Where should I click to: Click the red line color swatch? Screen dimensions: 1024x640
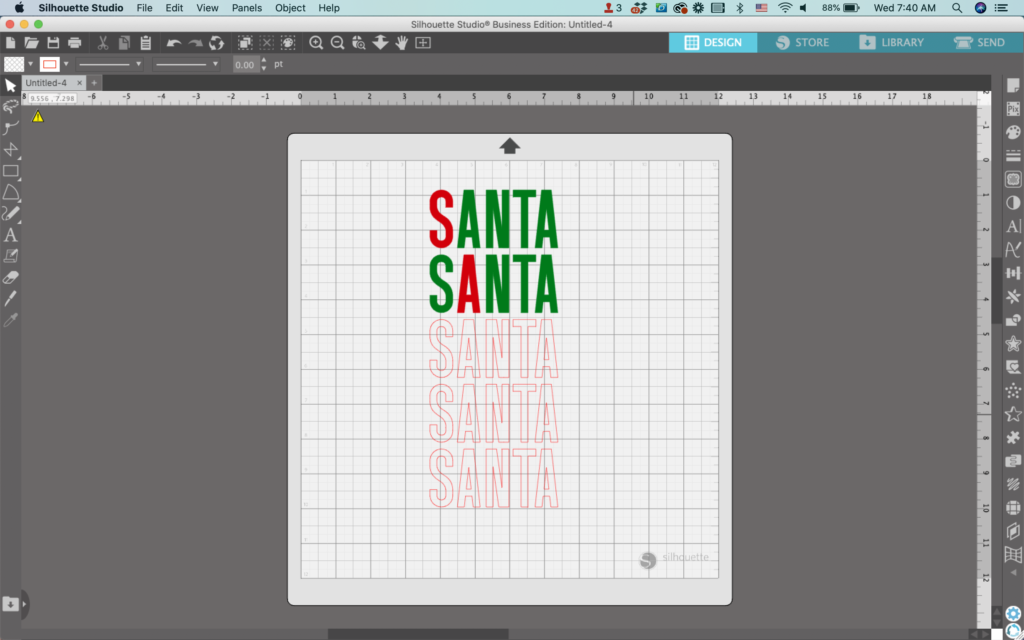click(x=50, y=64)
